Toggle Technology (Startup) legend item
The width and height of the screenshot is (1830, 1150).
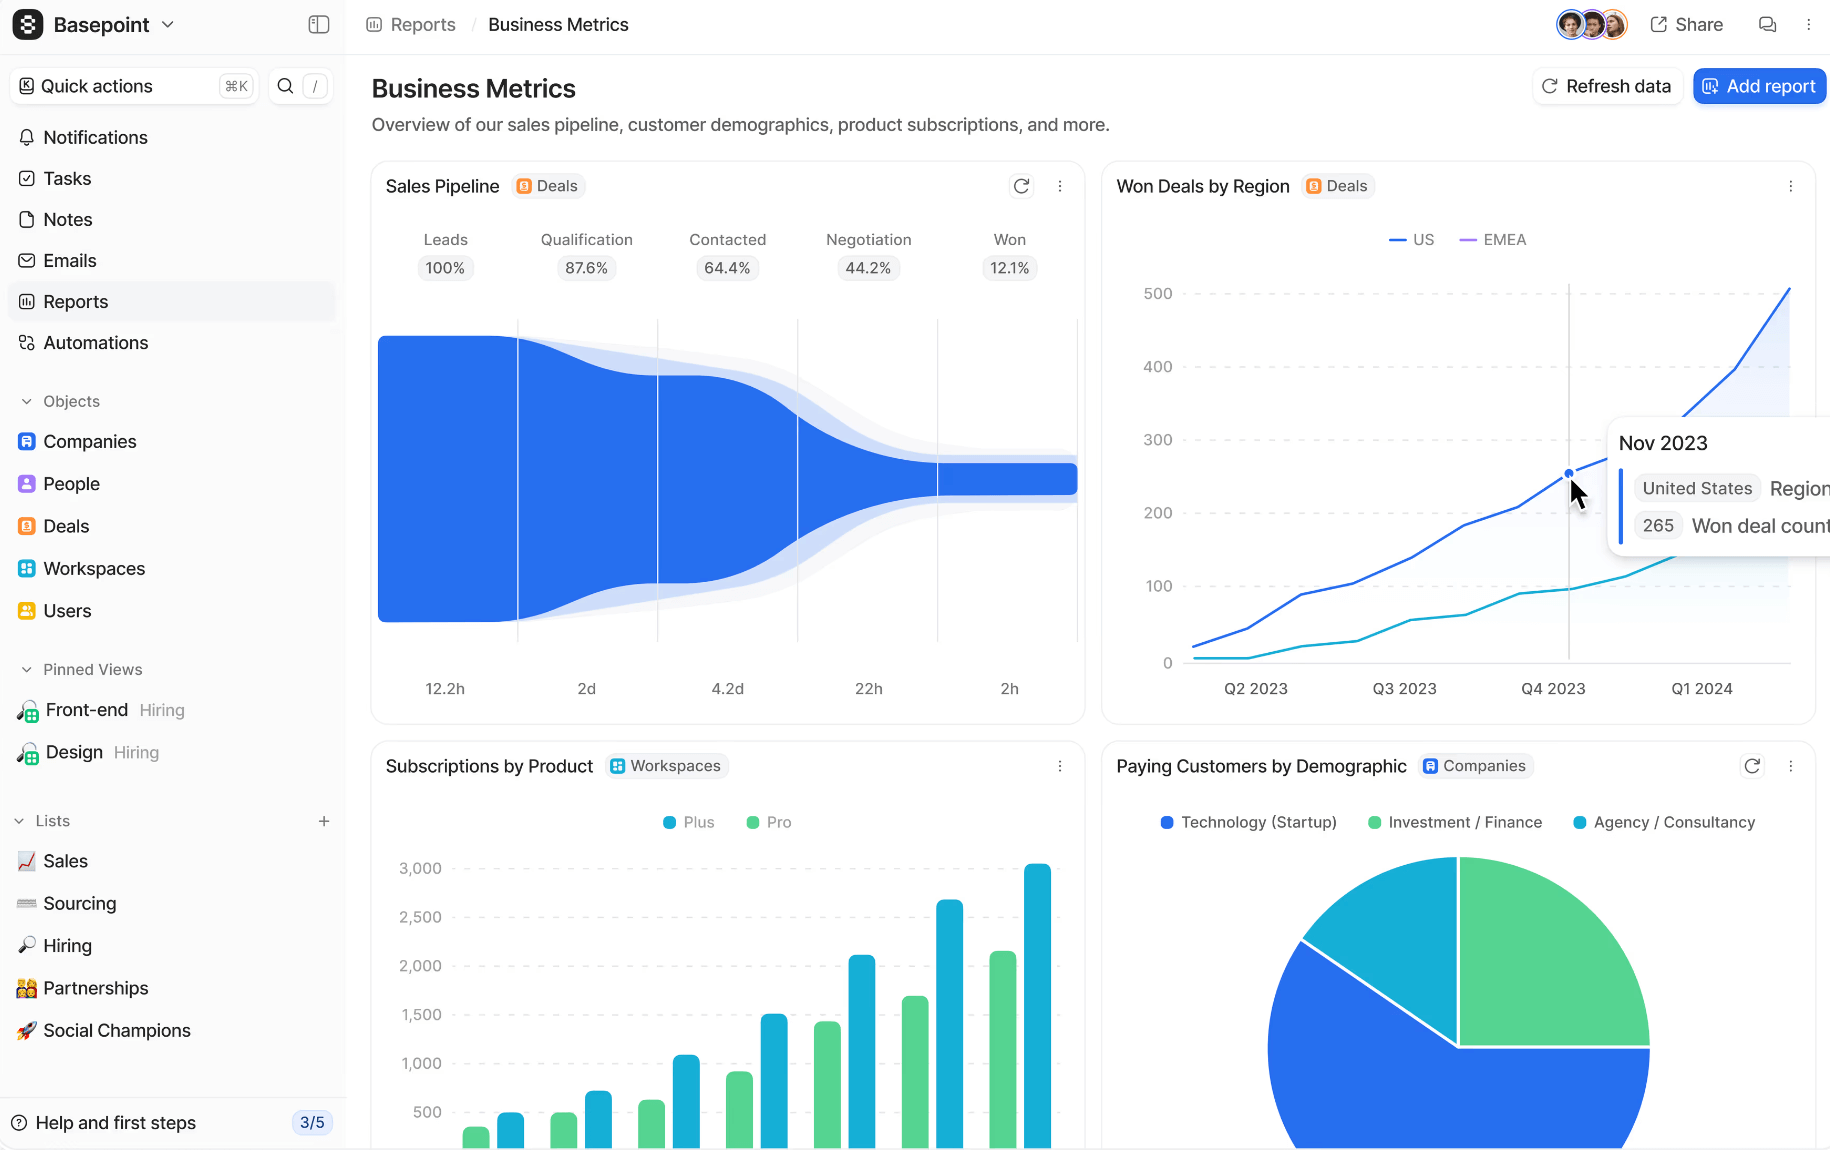(x=1249, y=822)
